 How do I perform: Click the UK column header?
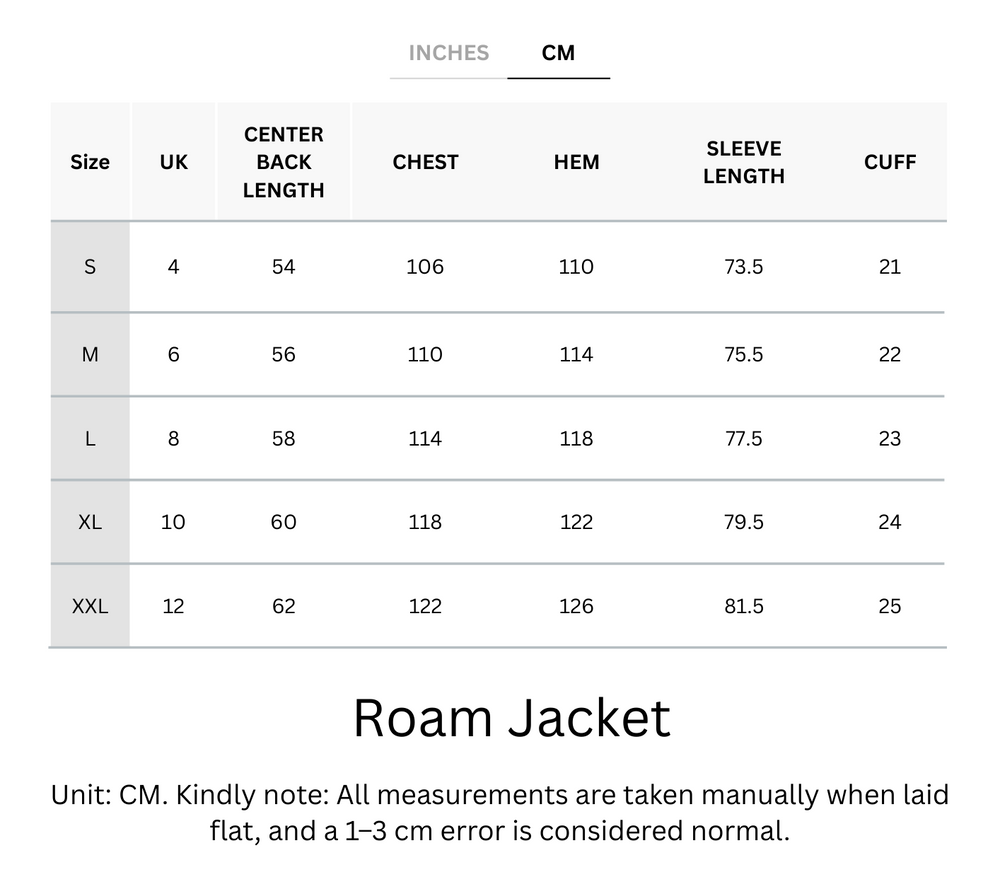(171, 161)
